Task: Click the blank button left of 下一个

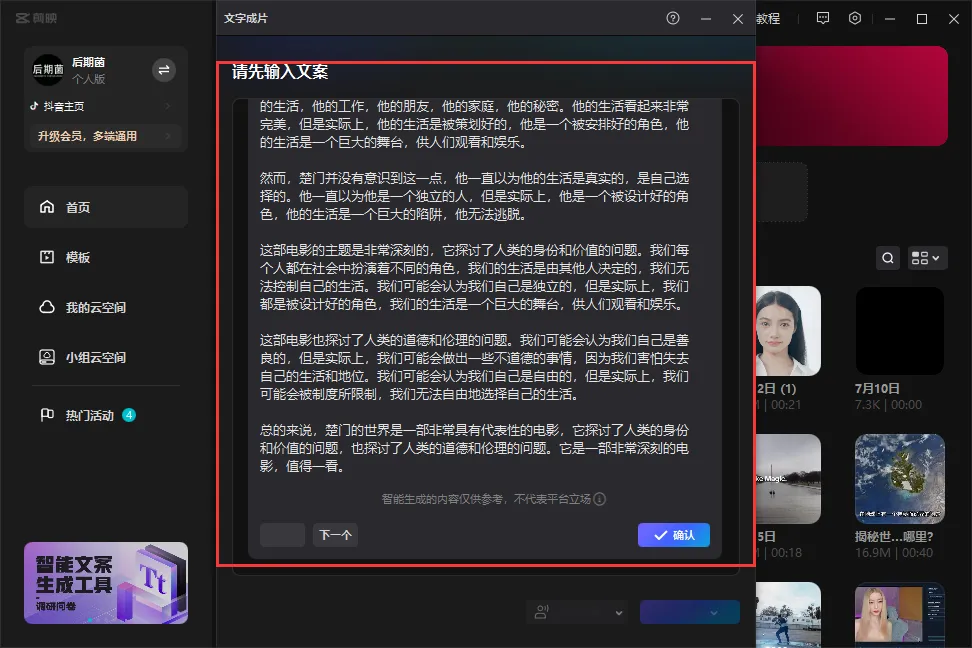Action: tap(282, 535)
